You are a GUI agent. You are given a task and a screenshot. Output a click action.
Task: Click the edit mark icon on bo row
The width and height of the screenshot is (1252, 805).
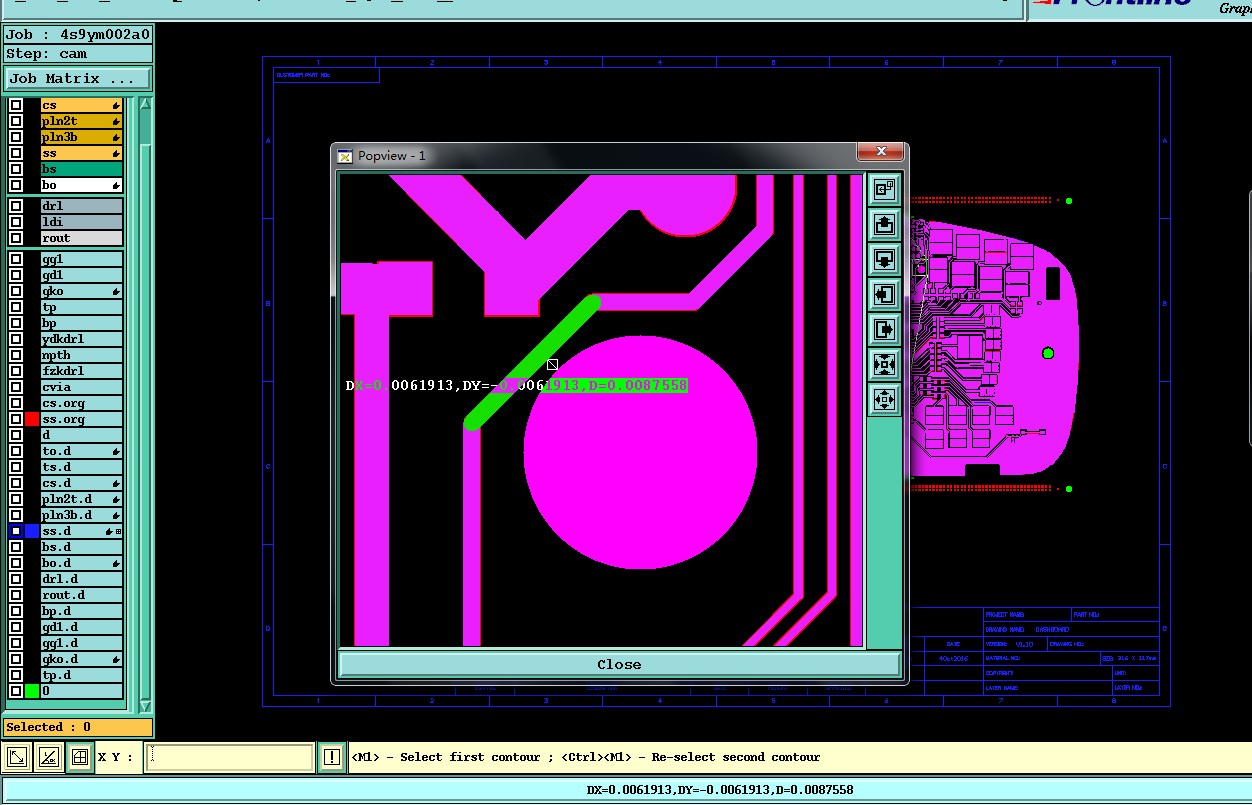tap(116, 185)
